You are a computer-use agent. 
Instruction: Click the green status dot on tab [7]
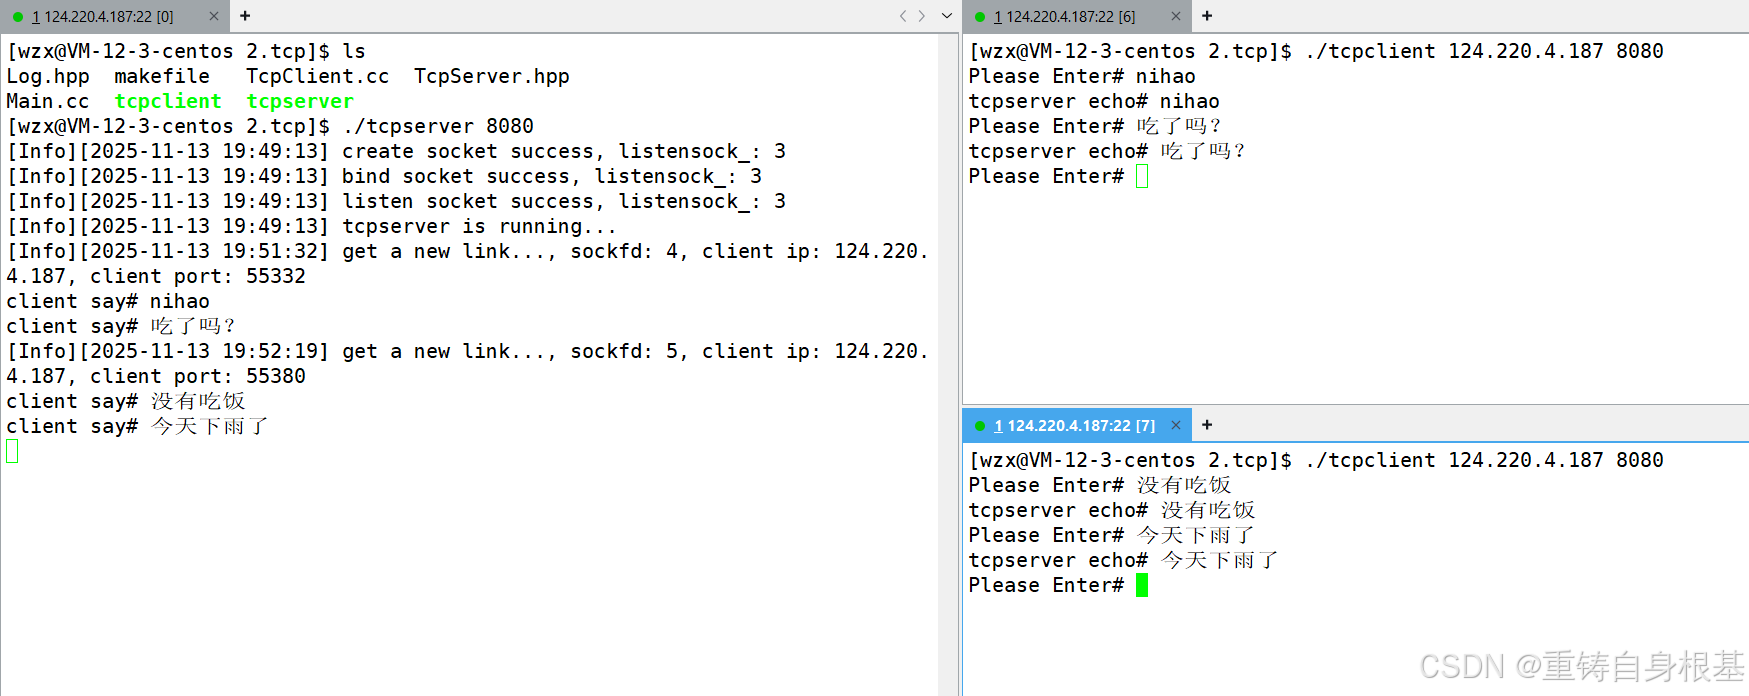[980, 426]
